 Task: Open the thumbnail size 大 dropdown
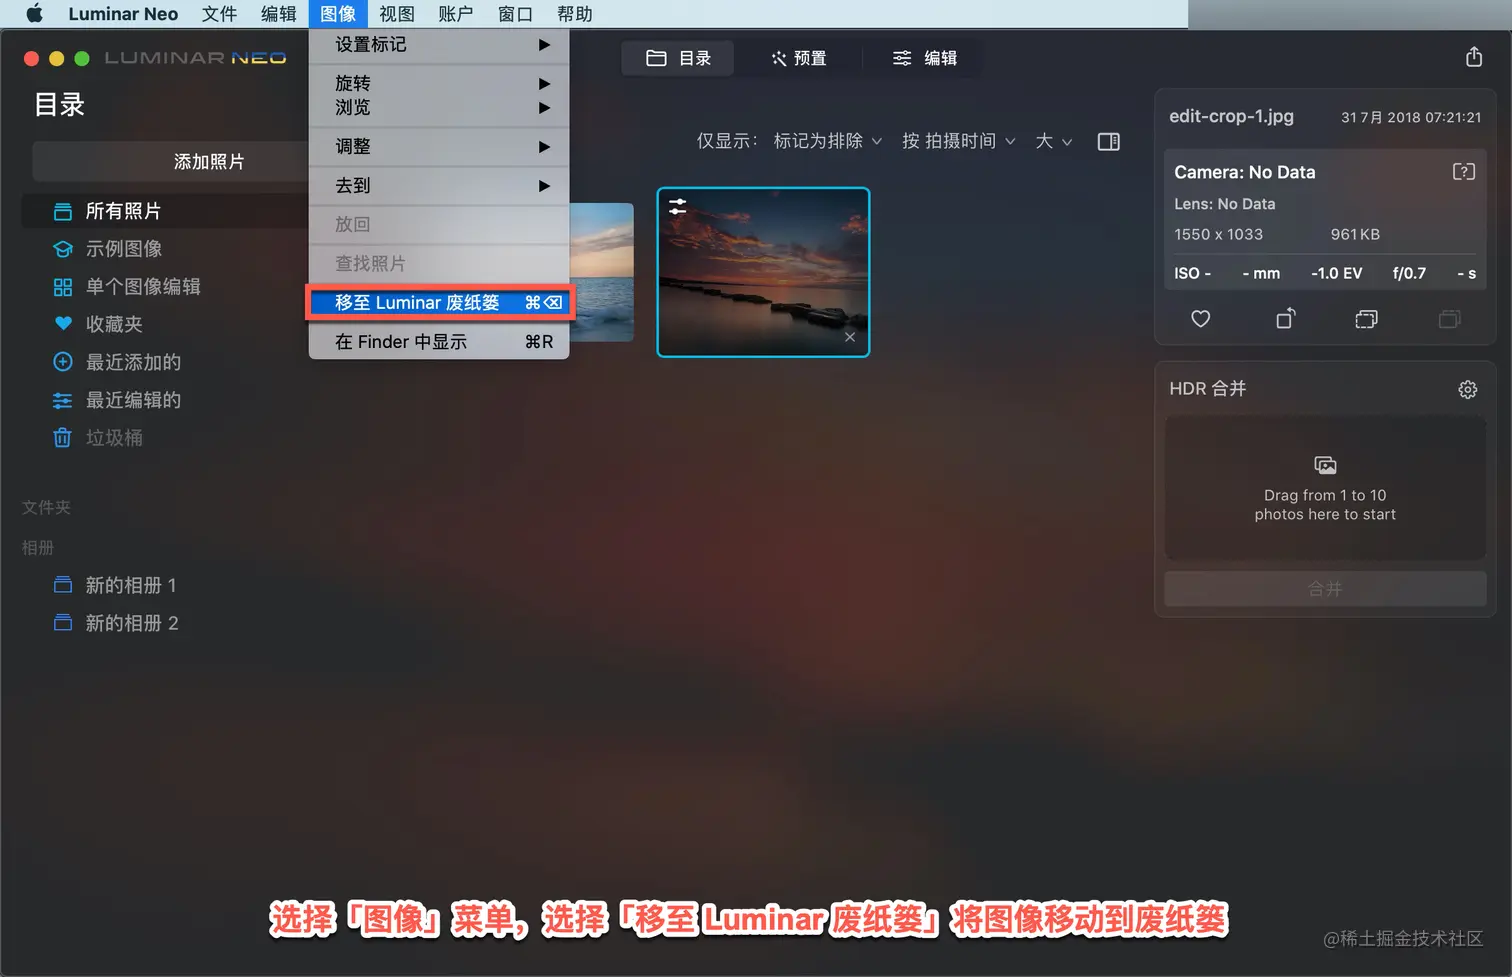pos(1054,141)
